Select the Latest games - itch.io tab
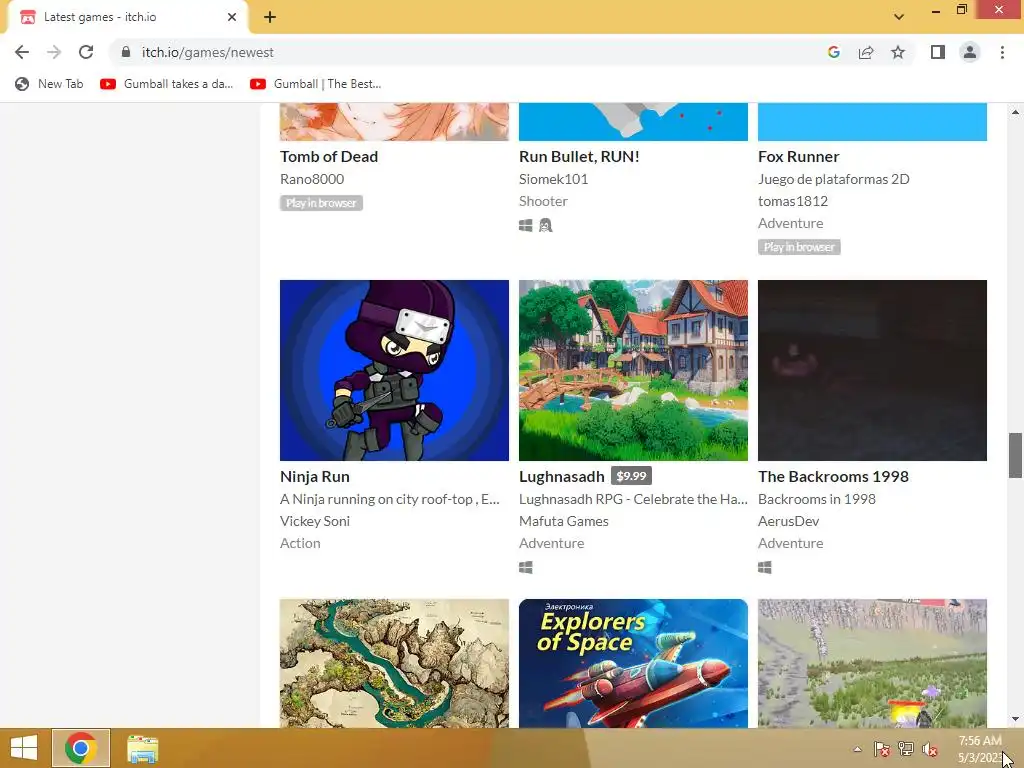The image size is (1024, 768). coord(127,17)
